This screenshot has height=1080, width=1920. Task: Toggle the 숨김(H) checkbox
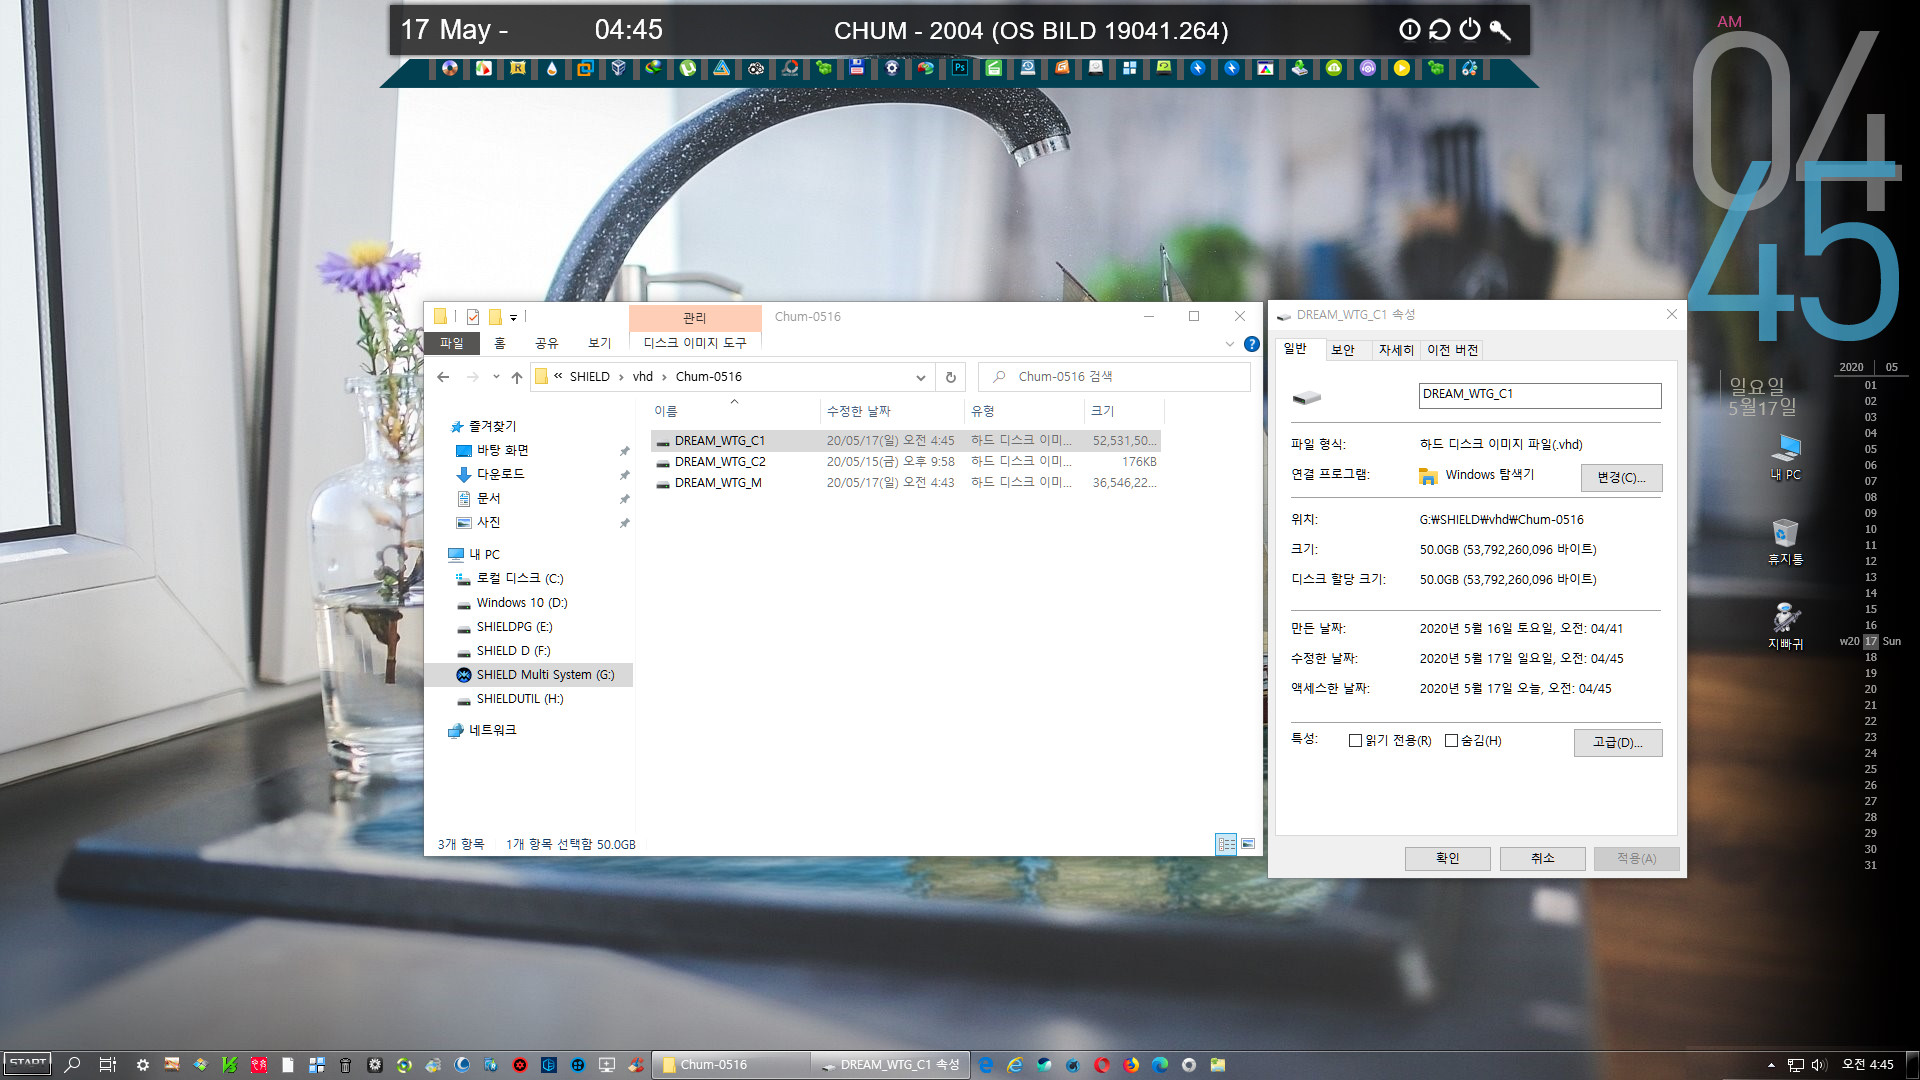pyautogui.click(x=1451, y=741)
